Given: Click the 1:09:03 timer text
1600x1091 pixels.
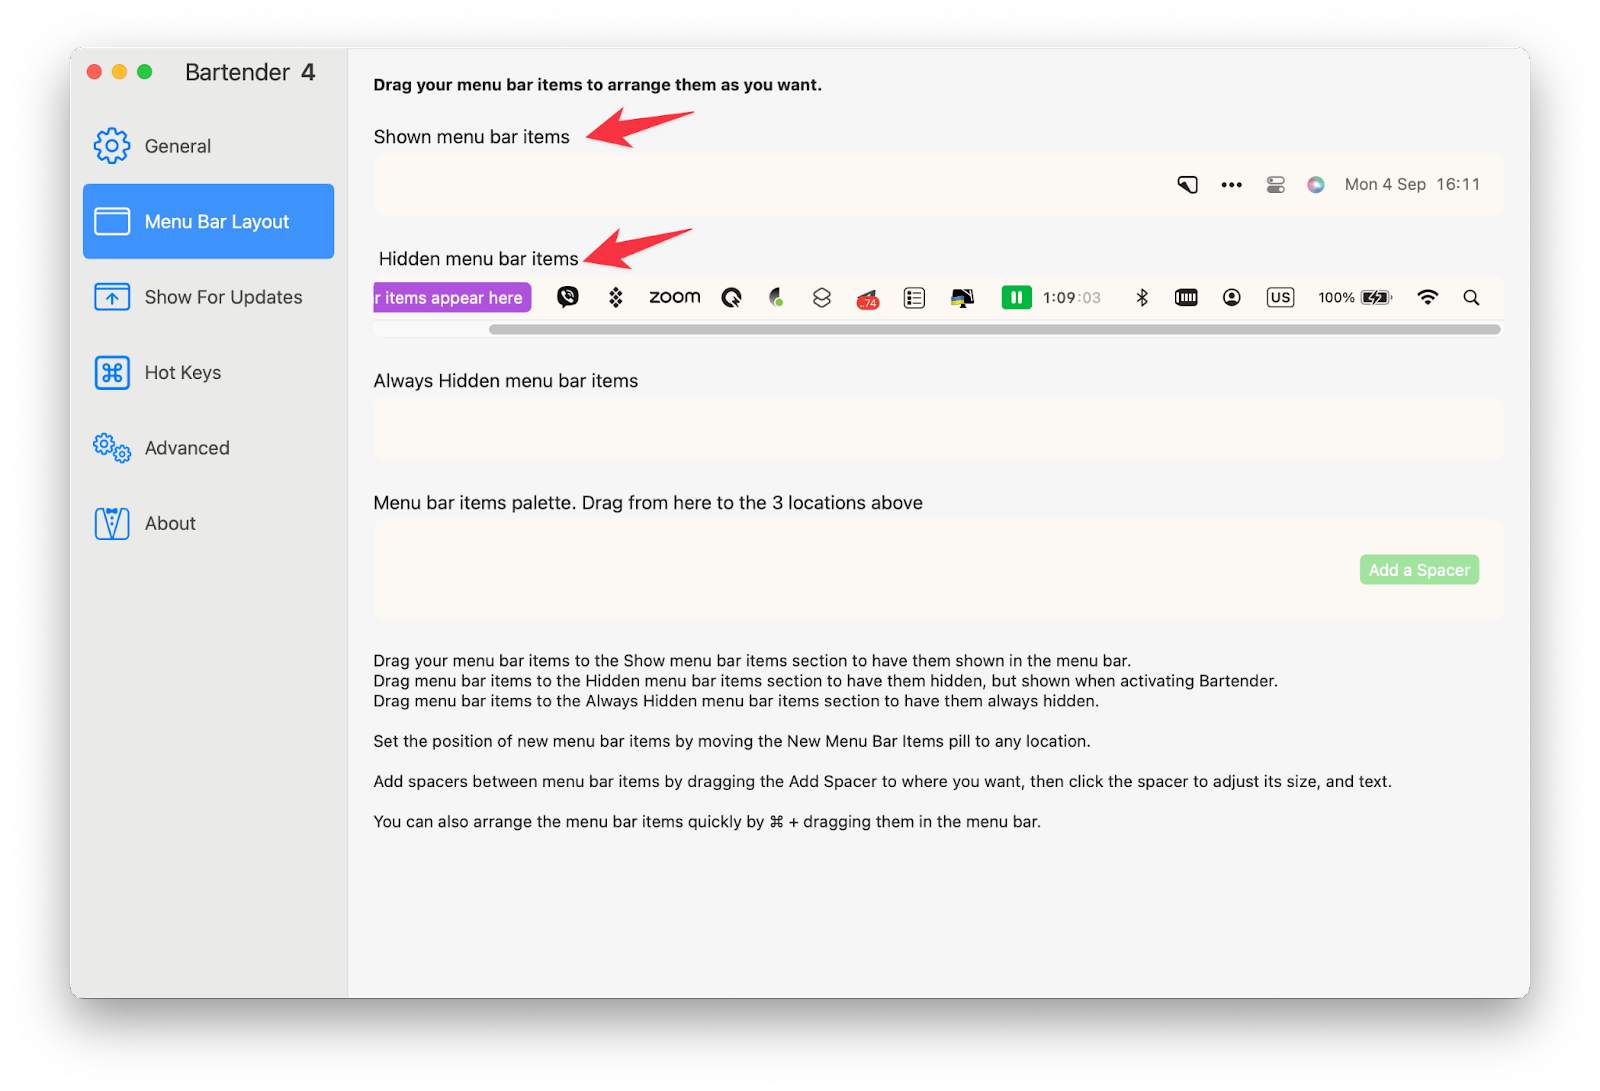Looking at the screenshot, I should point(1072,298).
